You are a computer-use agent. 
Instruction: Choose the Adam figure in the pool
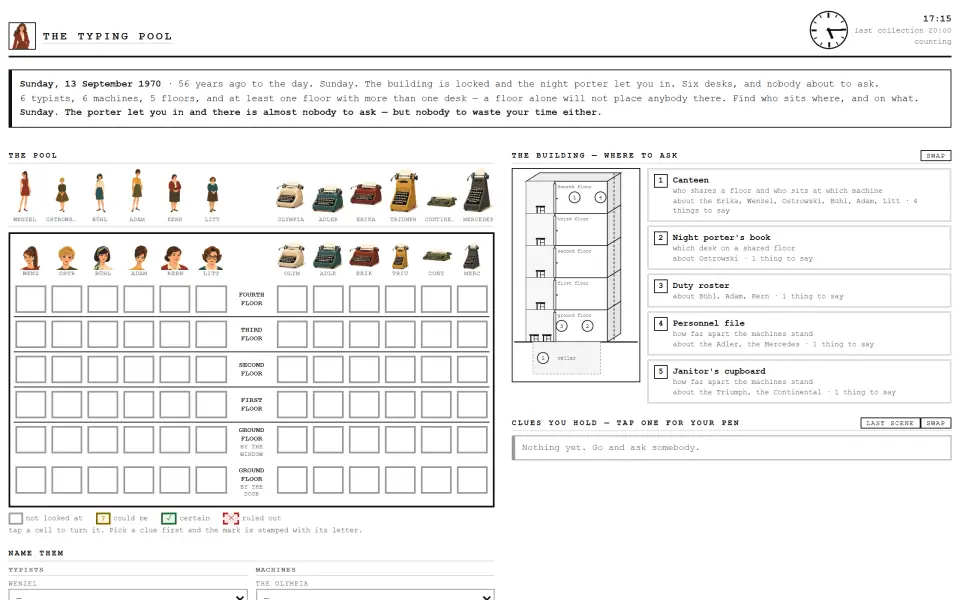(x=137, y=191)
